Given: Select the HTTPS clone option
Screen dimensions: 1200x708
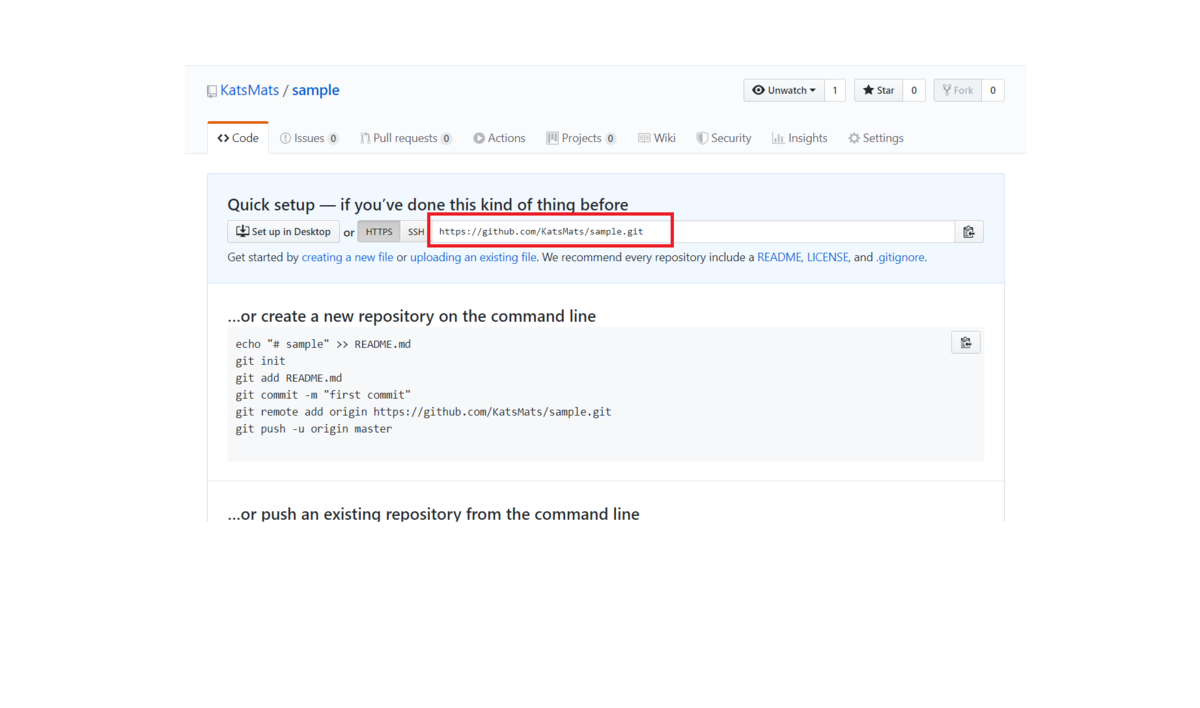Looking at the screenshot, I should pos(379,232).
